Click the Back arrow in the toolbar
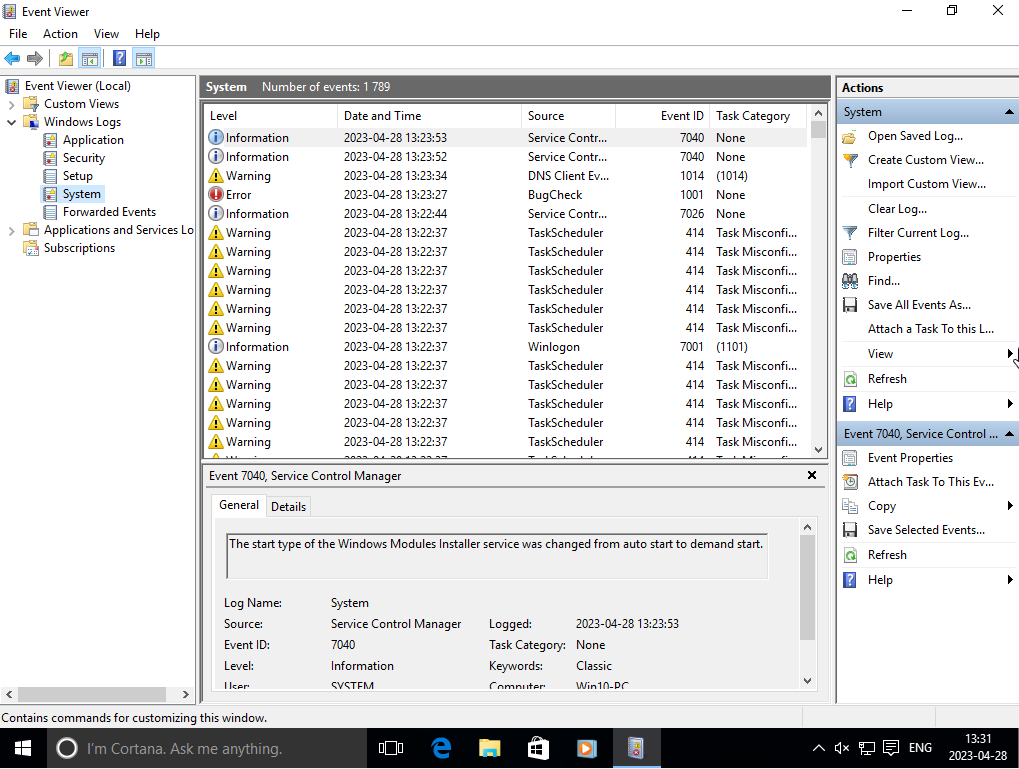 pos(12,59)
